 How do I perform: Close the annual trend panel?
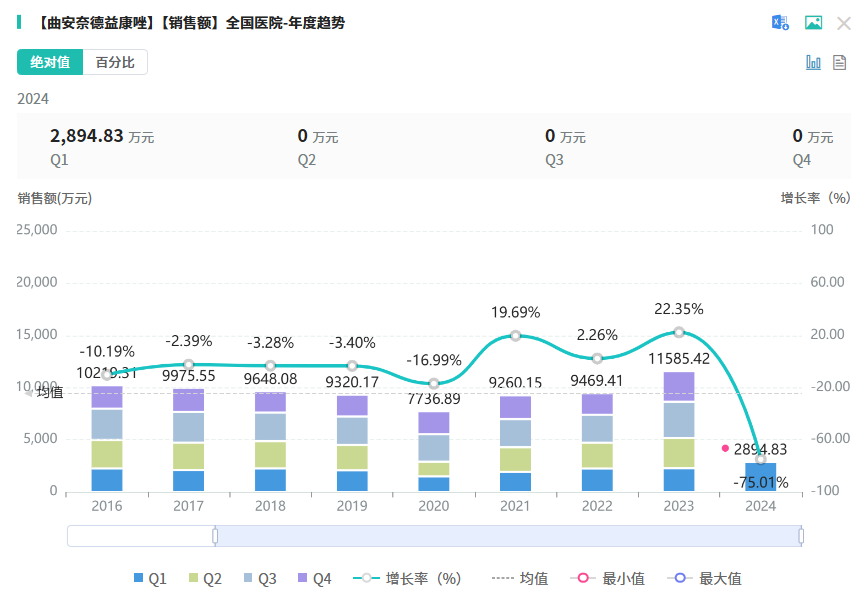pyautogui.click(x=843, y=23)
